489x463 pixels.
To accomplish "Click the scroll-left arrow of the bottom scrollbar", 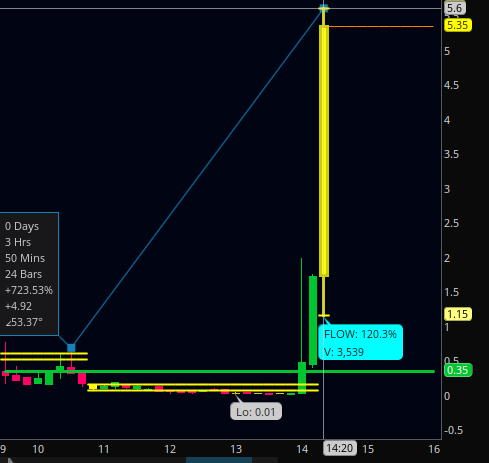I will [x=10, y=460].
